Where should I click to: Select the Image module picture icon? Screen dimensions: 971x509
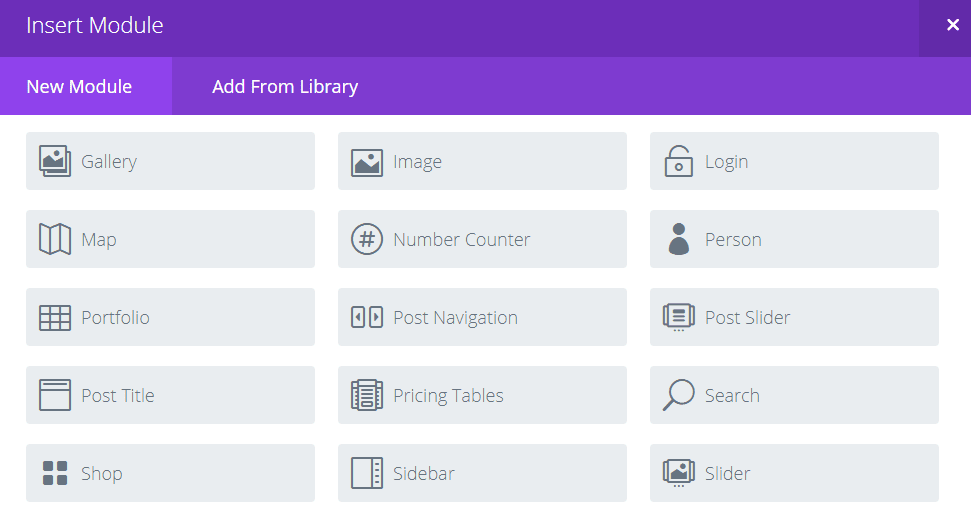367,162
